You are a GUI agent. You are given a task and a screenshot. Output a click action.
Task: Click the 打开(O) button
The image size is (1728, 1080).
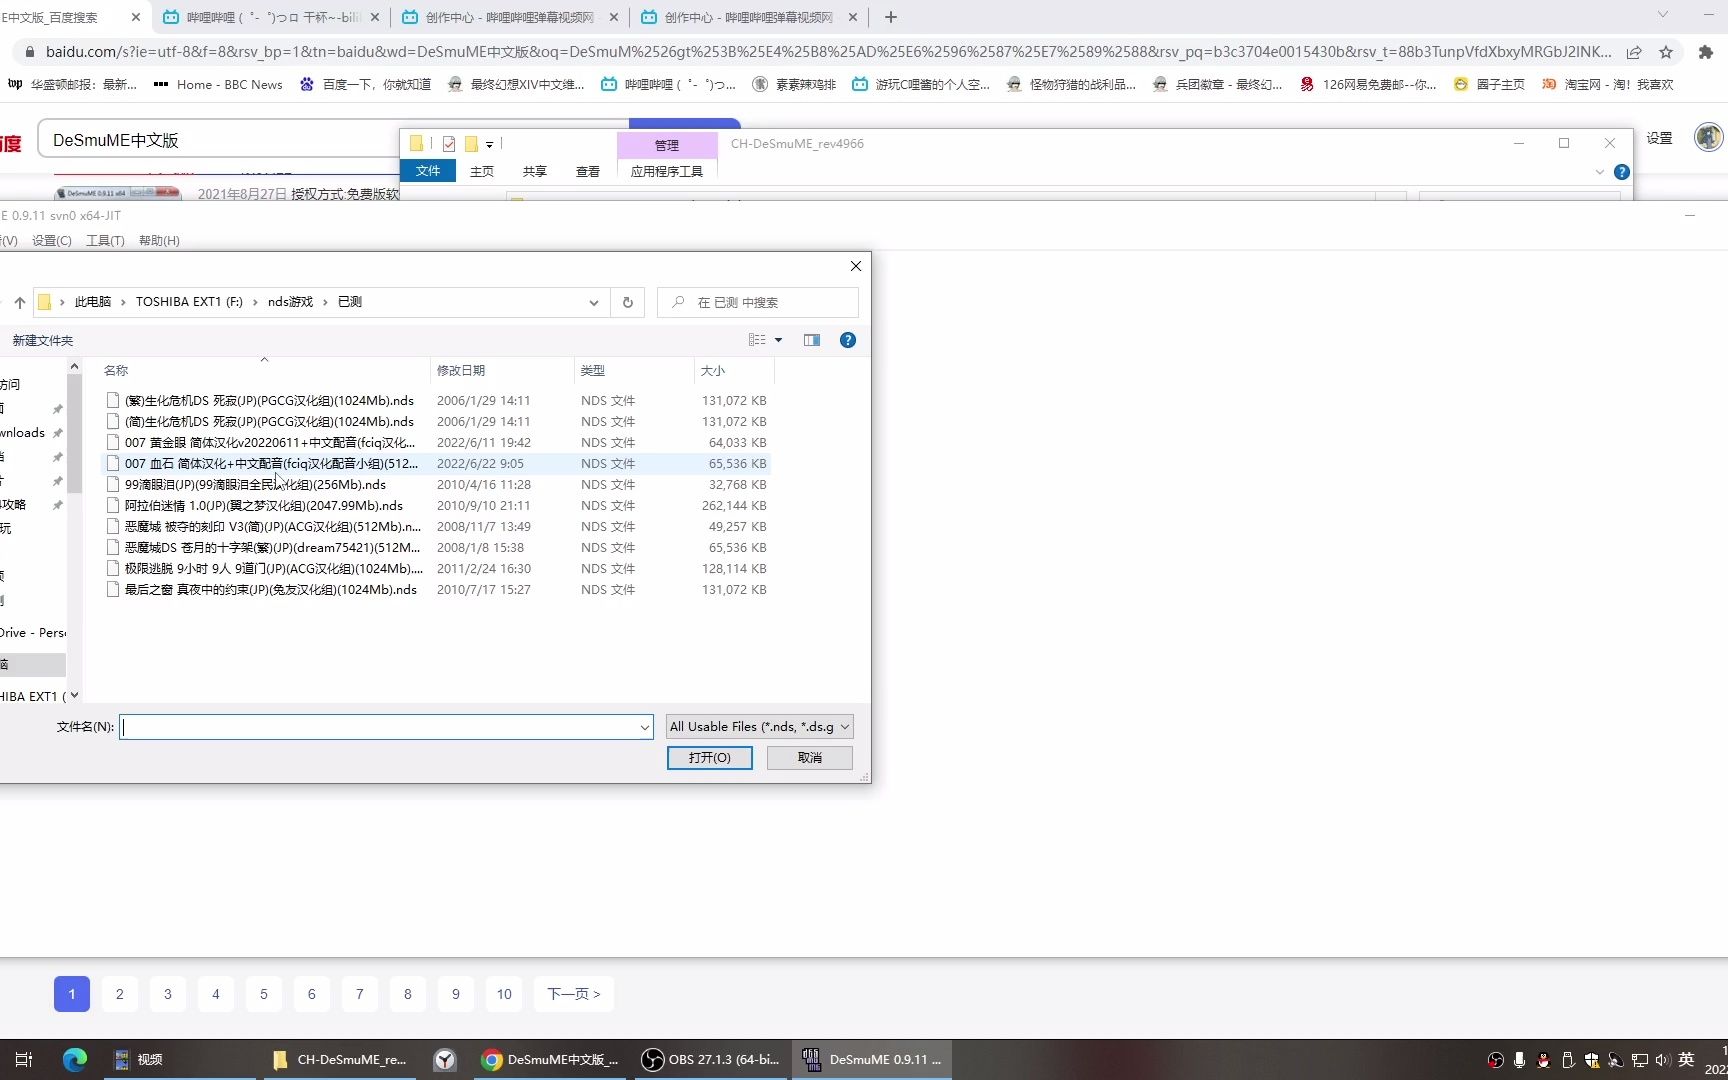710,758
